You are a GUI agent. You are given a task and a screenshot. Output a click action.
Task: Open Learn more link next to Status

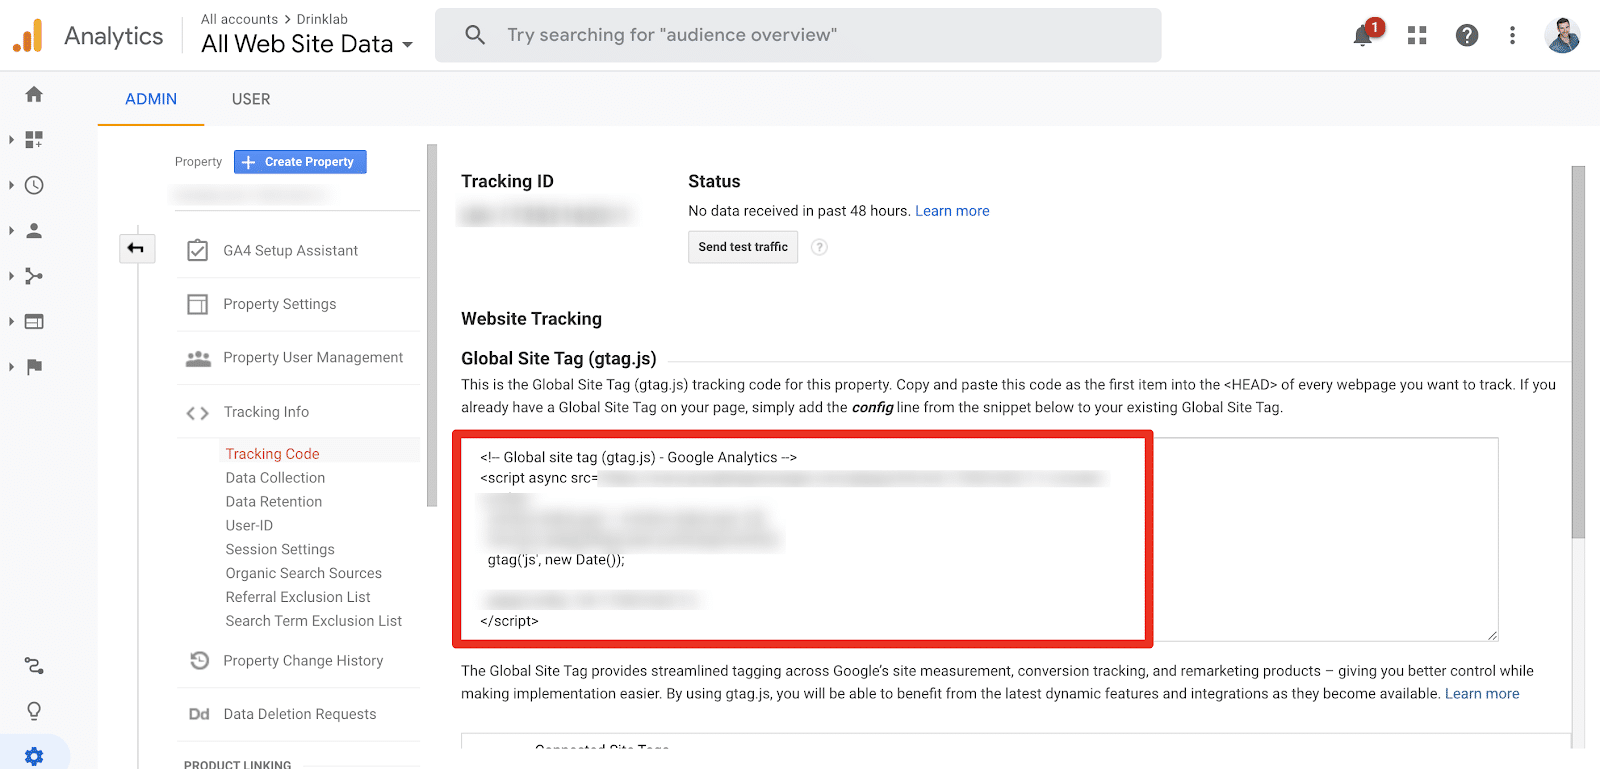click(952, 211)
